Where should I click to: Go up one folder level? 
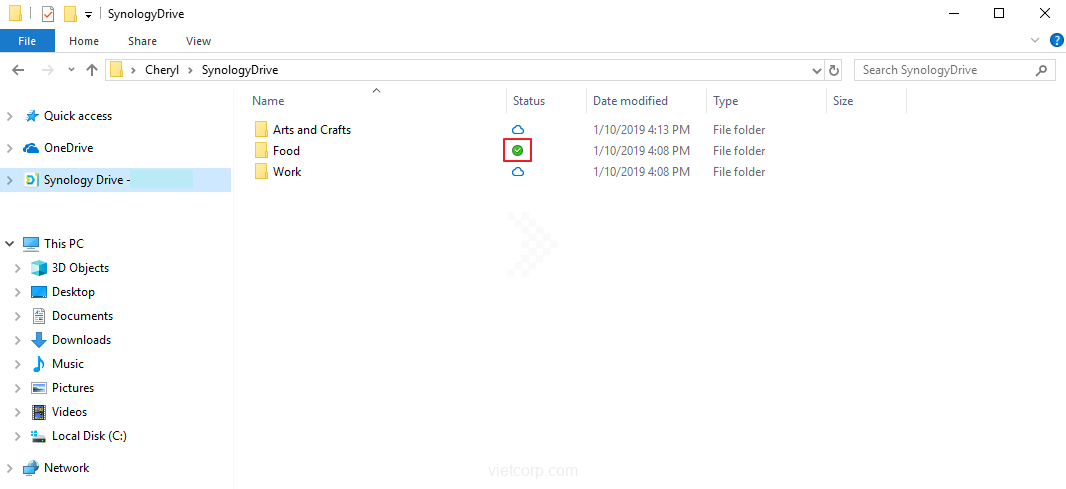(x=92, y=70)
